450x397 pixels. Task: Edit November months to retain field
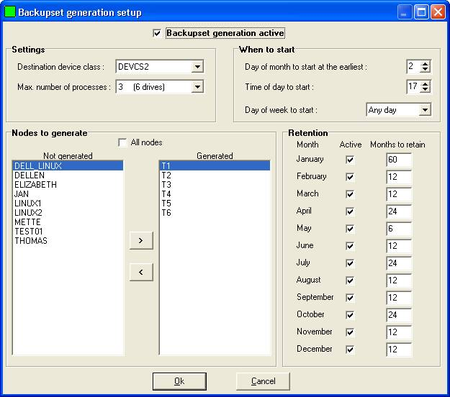399,332
